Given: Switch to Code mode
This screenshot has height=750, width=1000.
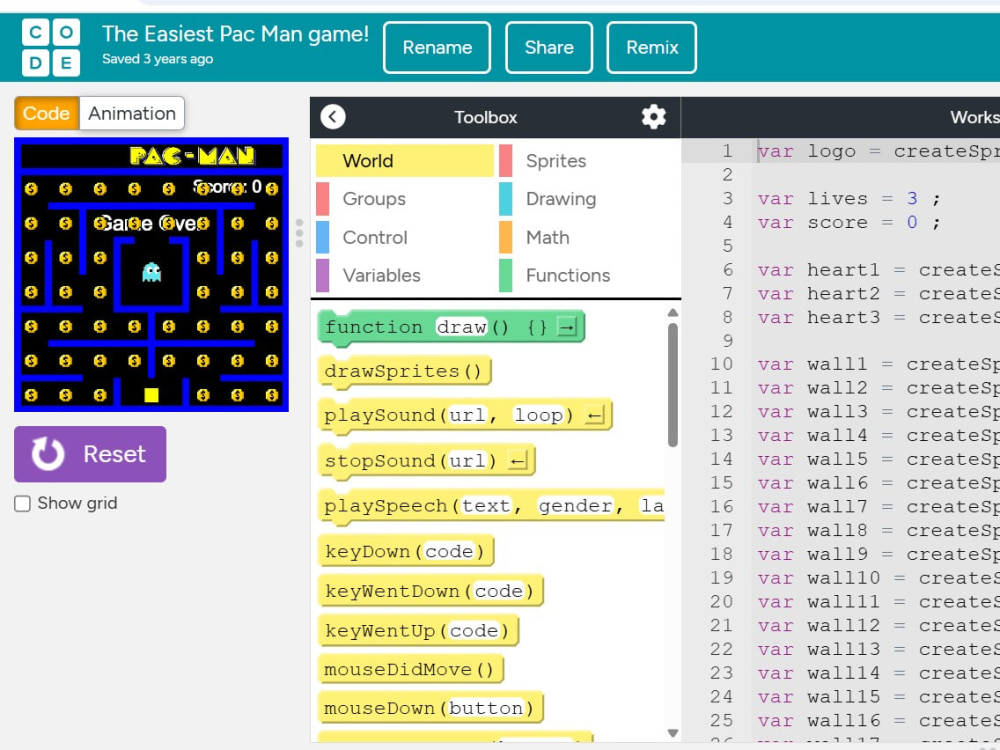Looking at the screenshot, I should (47, 114).
